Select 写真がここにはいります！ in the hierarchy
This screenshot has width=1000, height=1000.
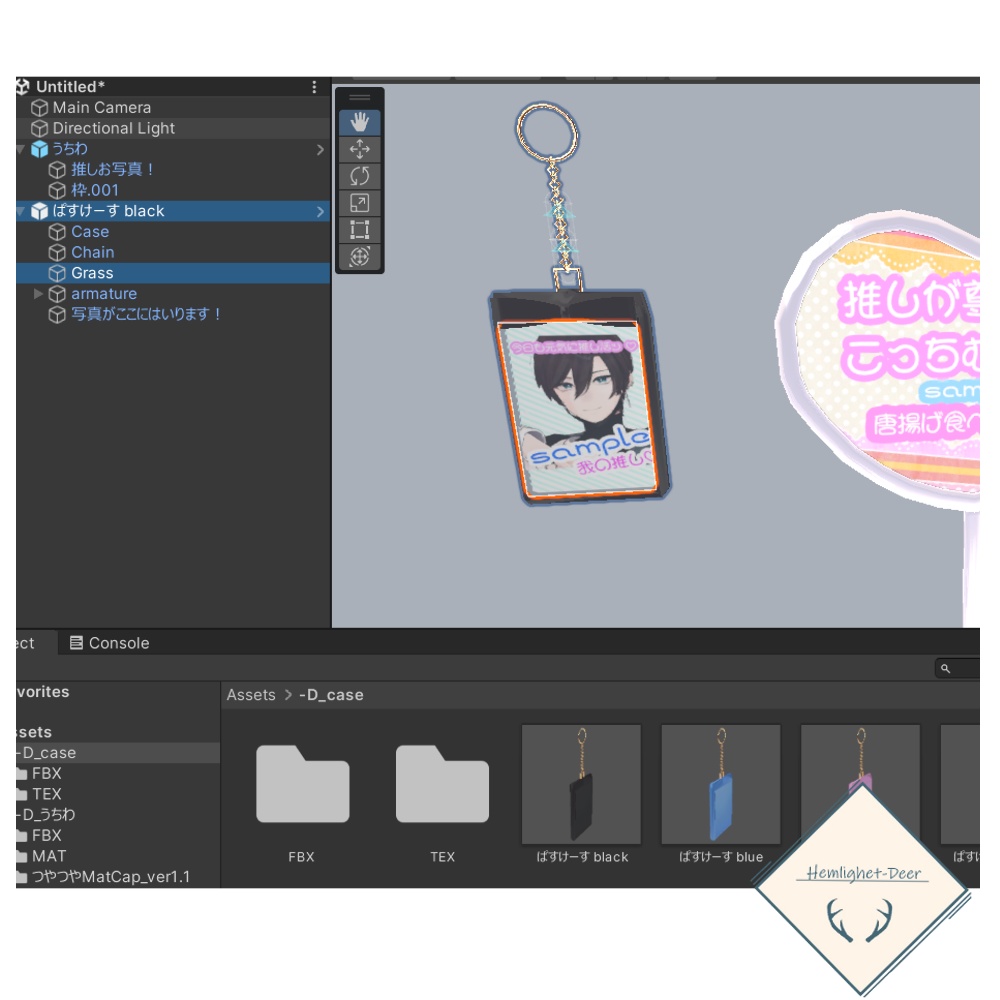pyautogui.click(x=172, y=314)
